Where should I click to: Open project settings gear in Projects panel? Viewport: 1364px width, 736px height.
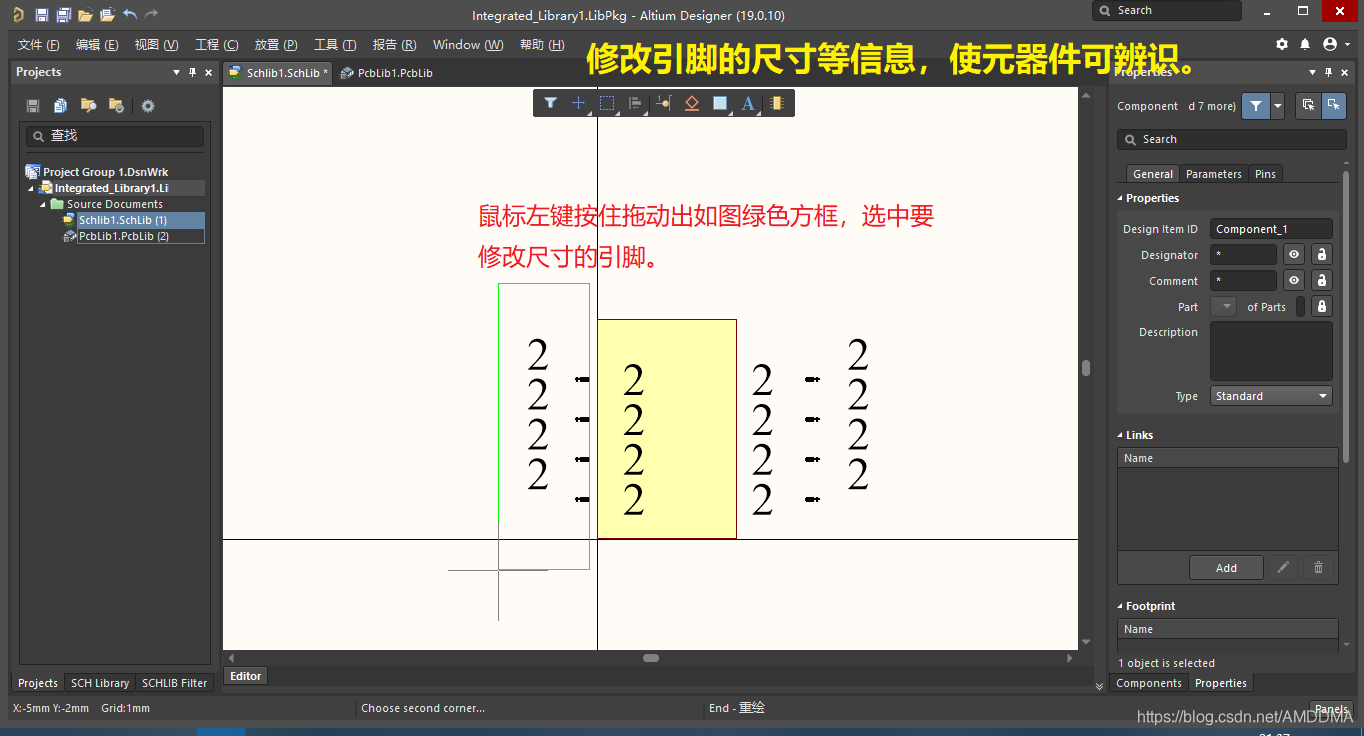(148, 106)
